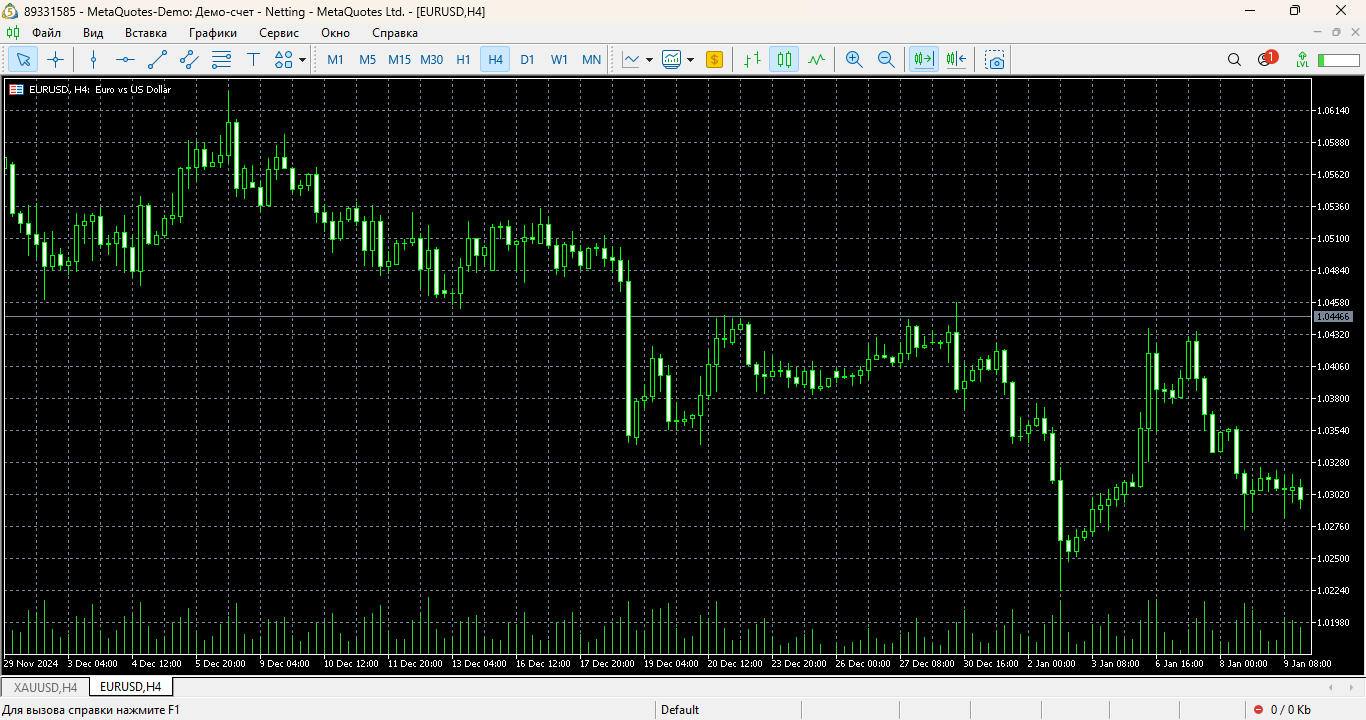Activate the Trendline drawing tool
1366x720 pixels.
click(156, 59)
